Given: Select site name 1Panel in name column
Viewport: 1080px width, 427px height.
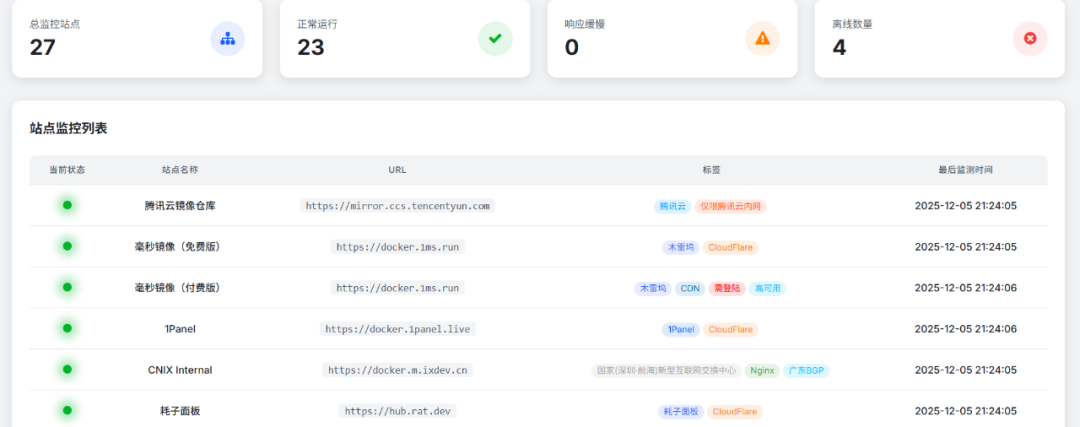Looking at the screenshot, I should 180,329.
